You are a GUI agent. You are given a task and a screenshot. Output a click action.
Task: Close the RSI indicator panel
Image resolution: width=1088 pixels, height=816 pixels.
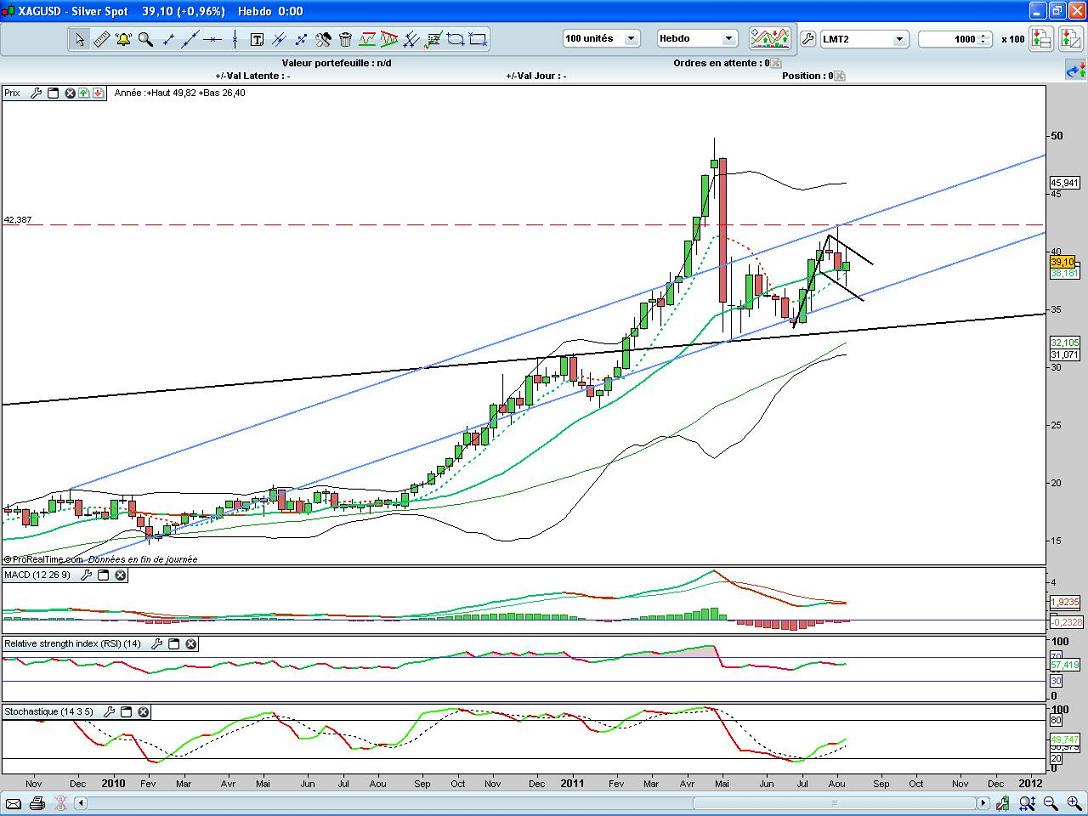click(190, 644)
